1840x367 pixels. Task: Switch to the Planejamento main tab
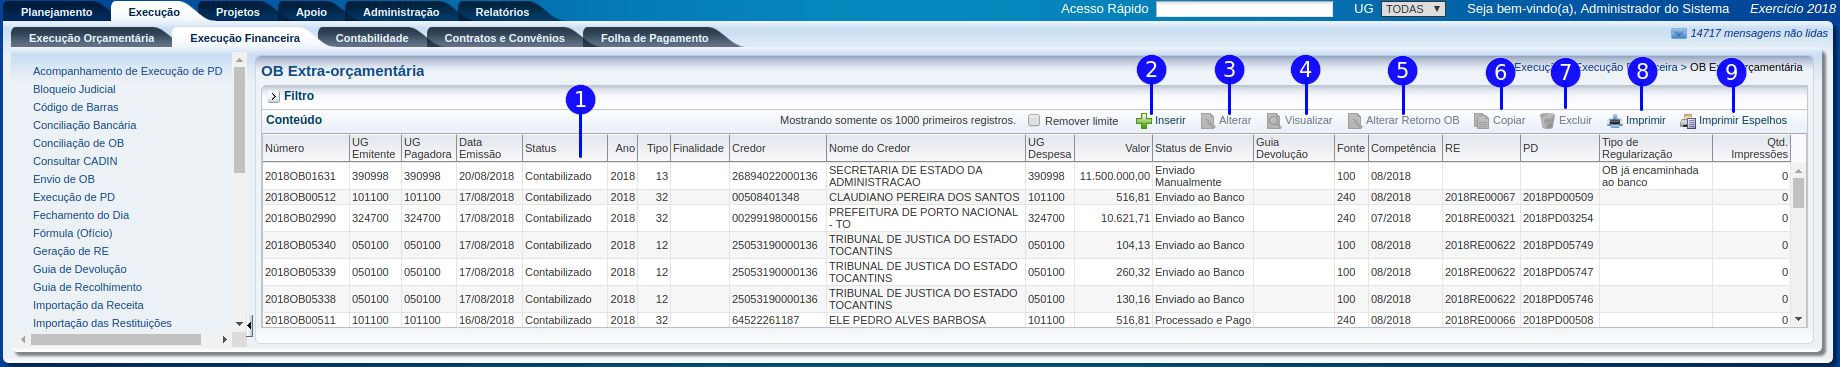tap(57, 12)
